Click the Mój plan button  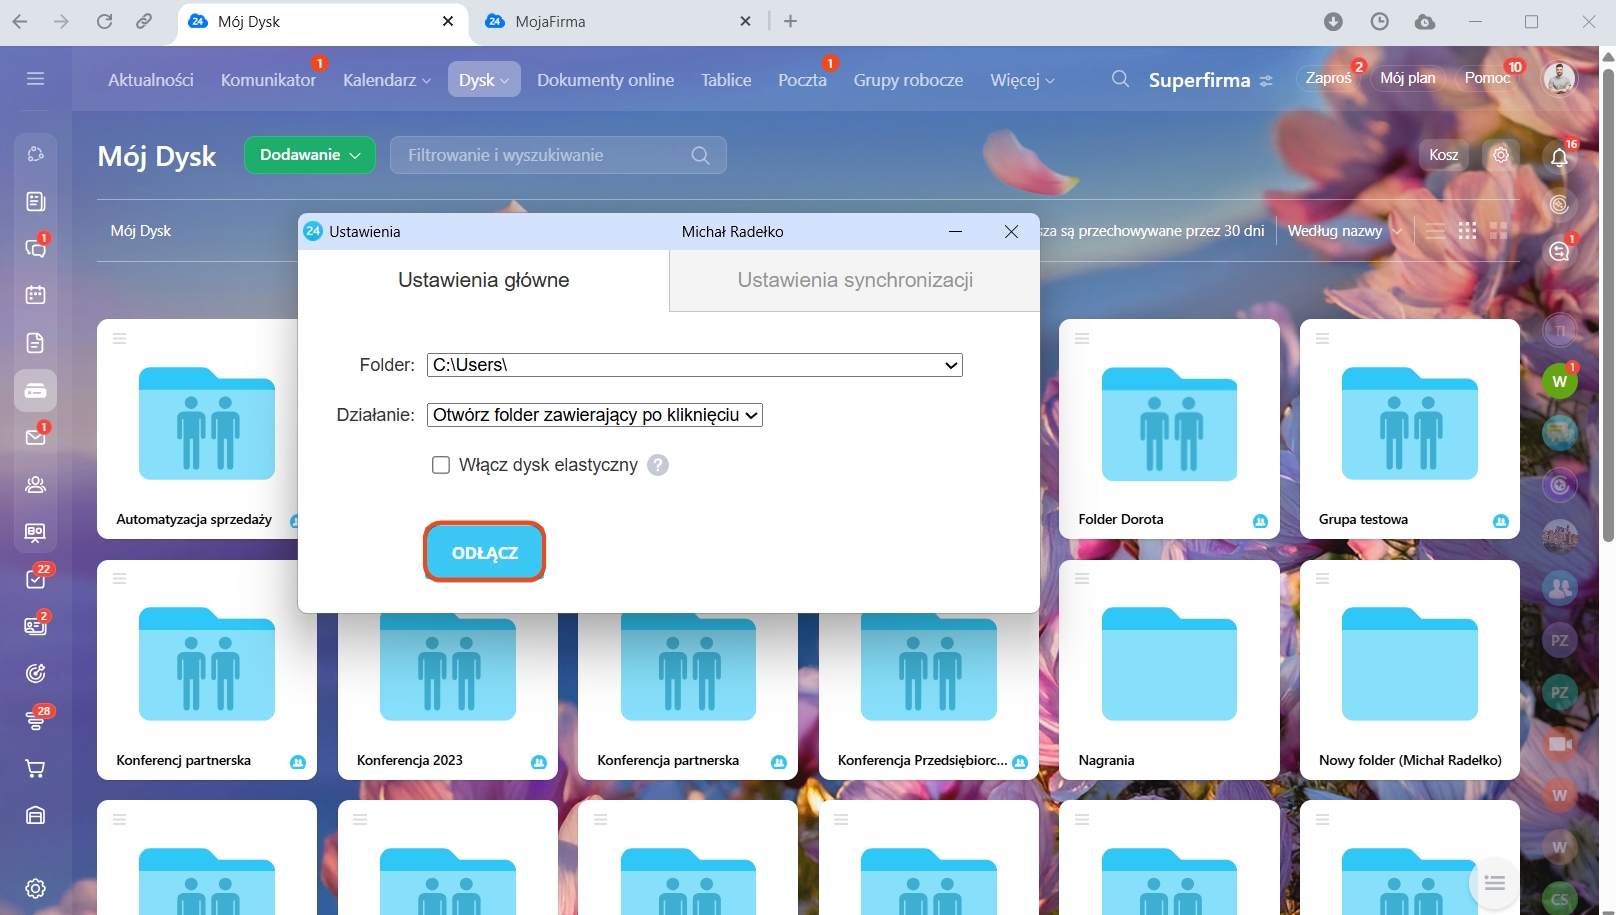1407,78
